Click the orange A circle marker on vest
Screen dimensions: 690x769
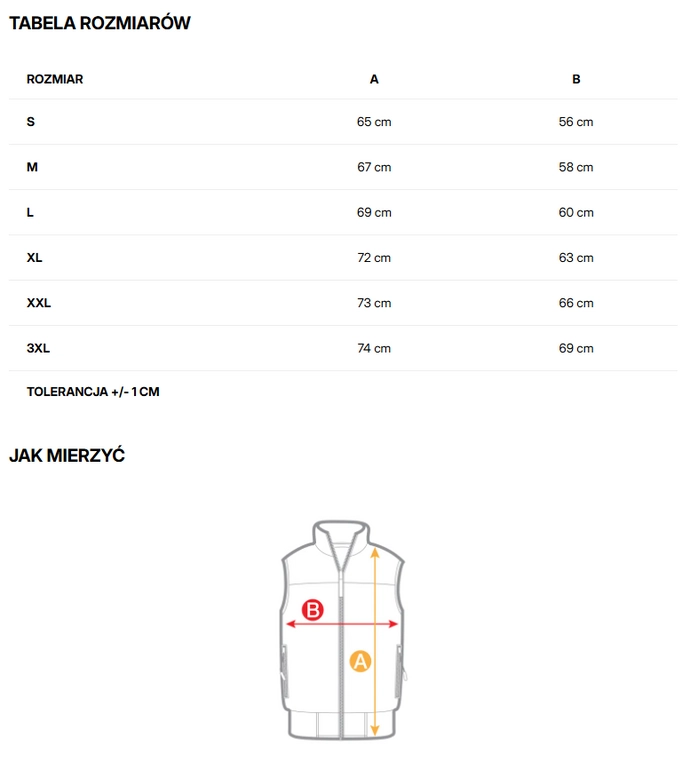360,661
